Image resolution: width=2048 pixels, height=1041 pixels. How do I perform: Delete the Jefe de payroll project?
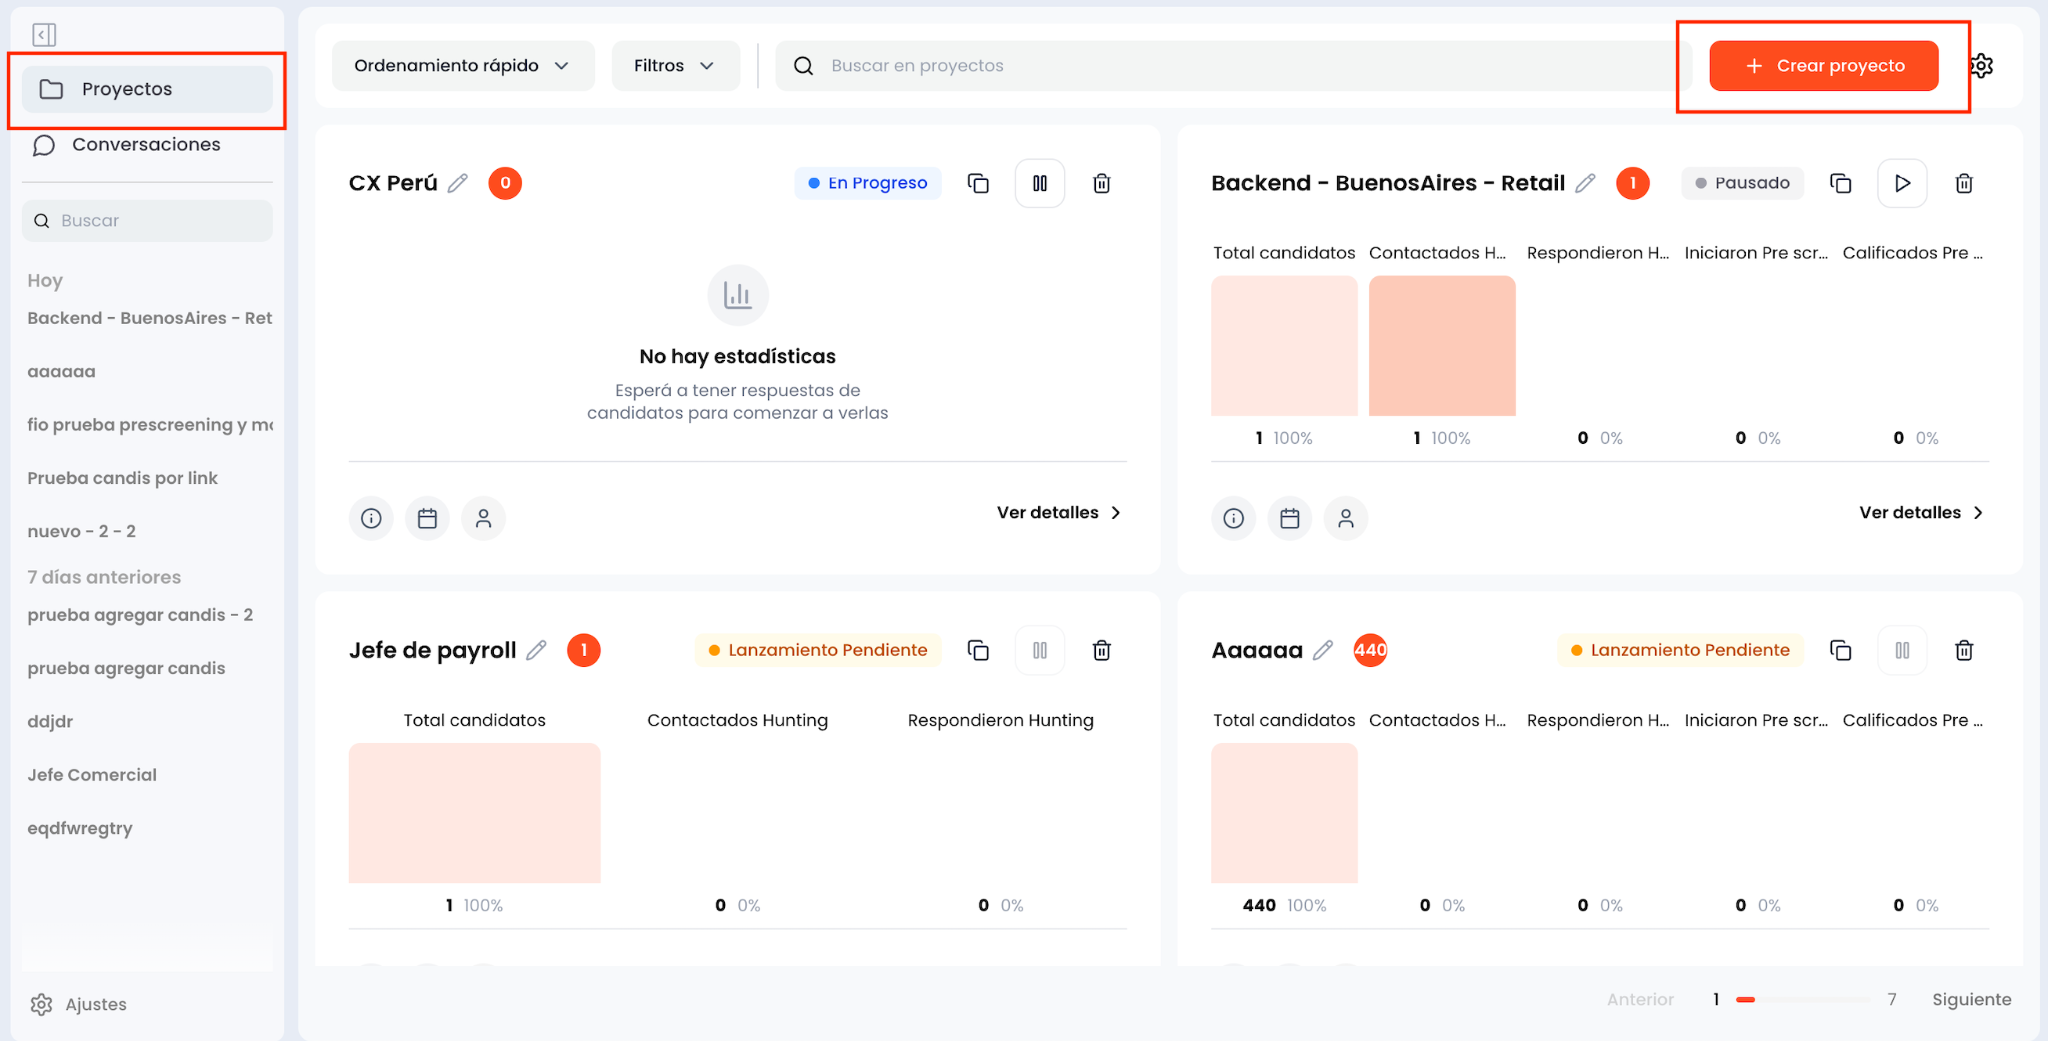tap(1102, 650)
